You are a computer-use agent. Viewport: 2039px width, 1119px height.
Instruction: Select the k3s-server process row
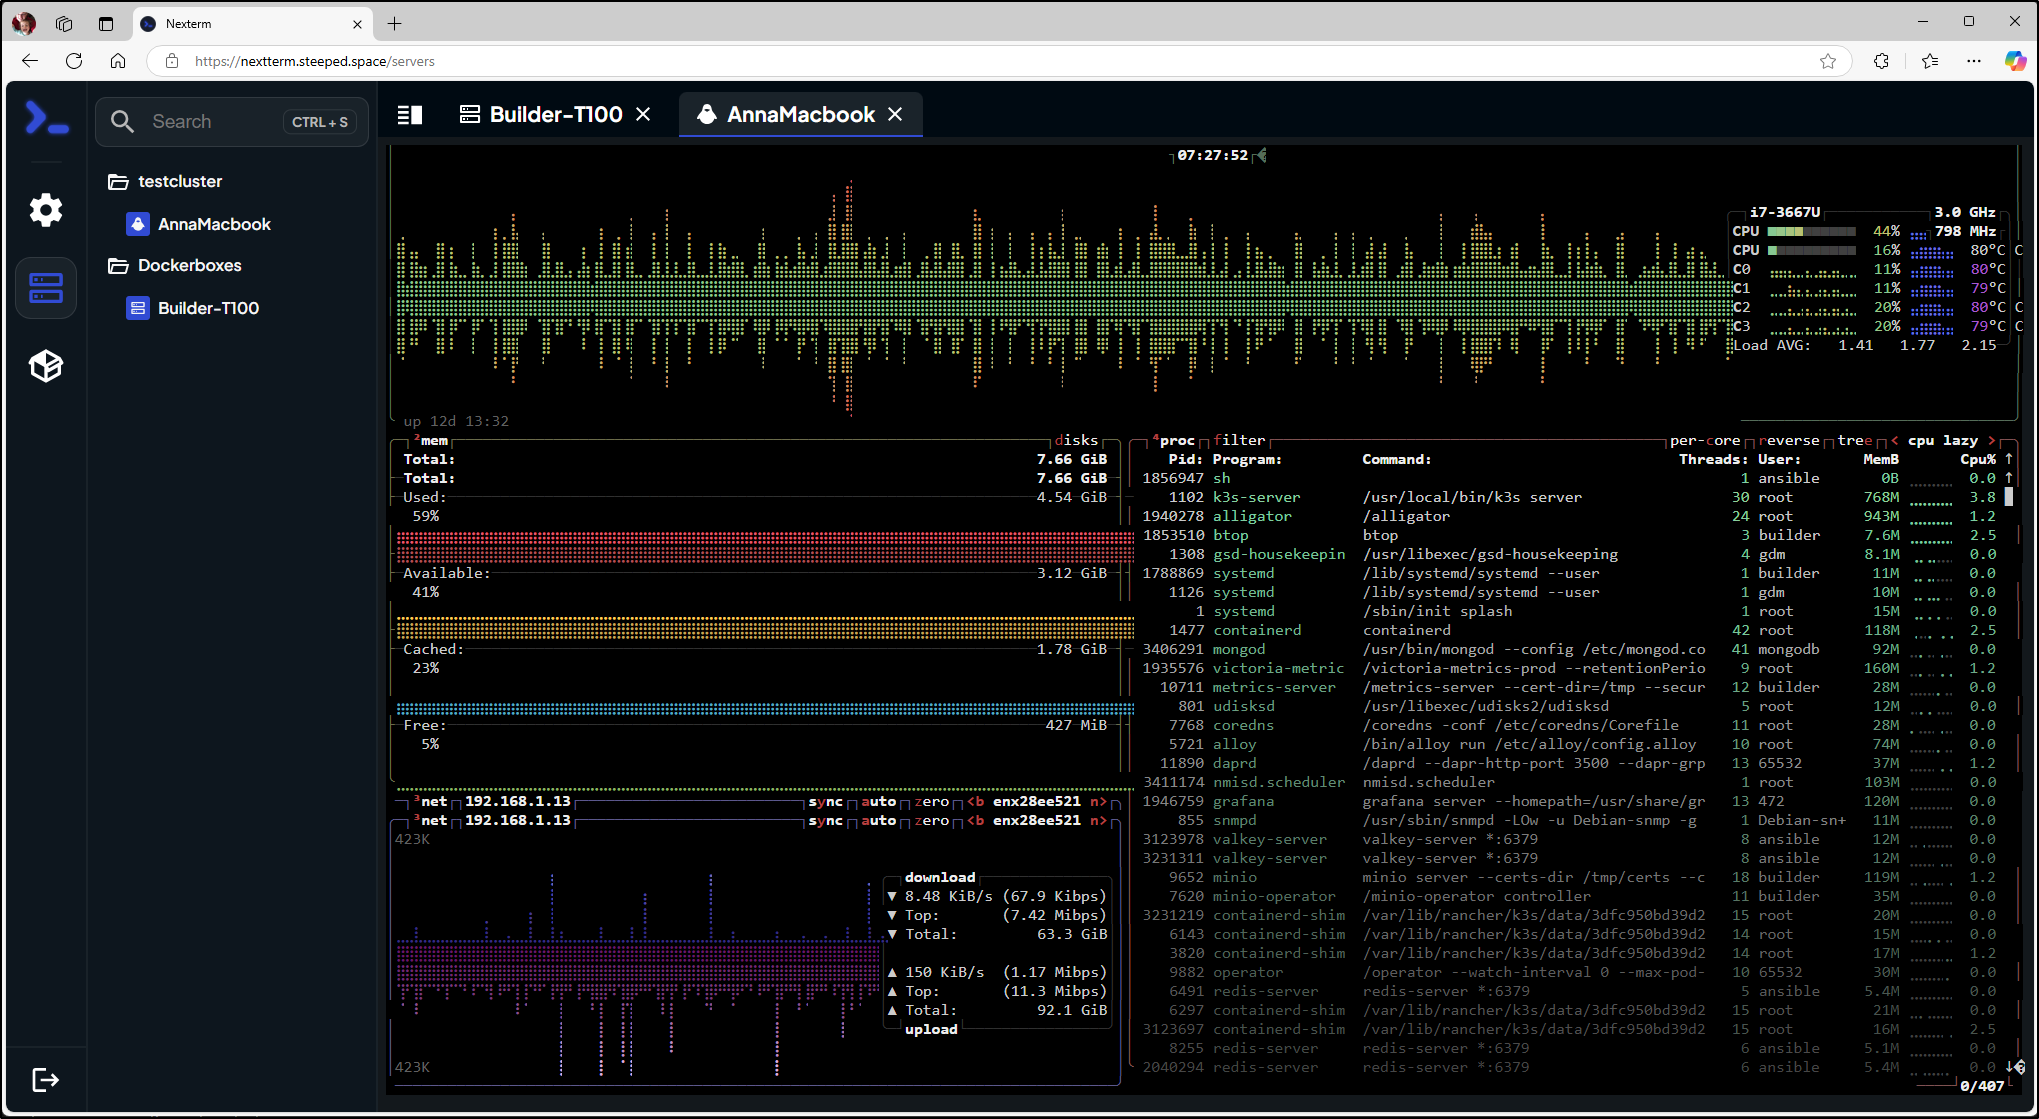pos(1568,497)
